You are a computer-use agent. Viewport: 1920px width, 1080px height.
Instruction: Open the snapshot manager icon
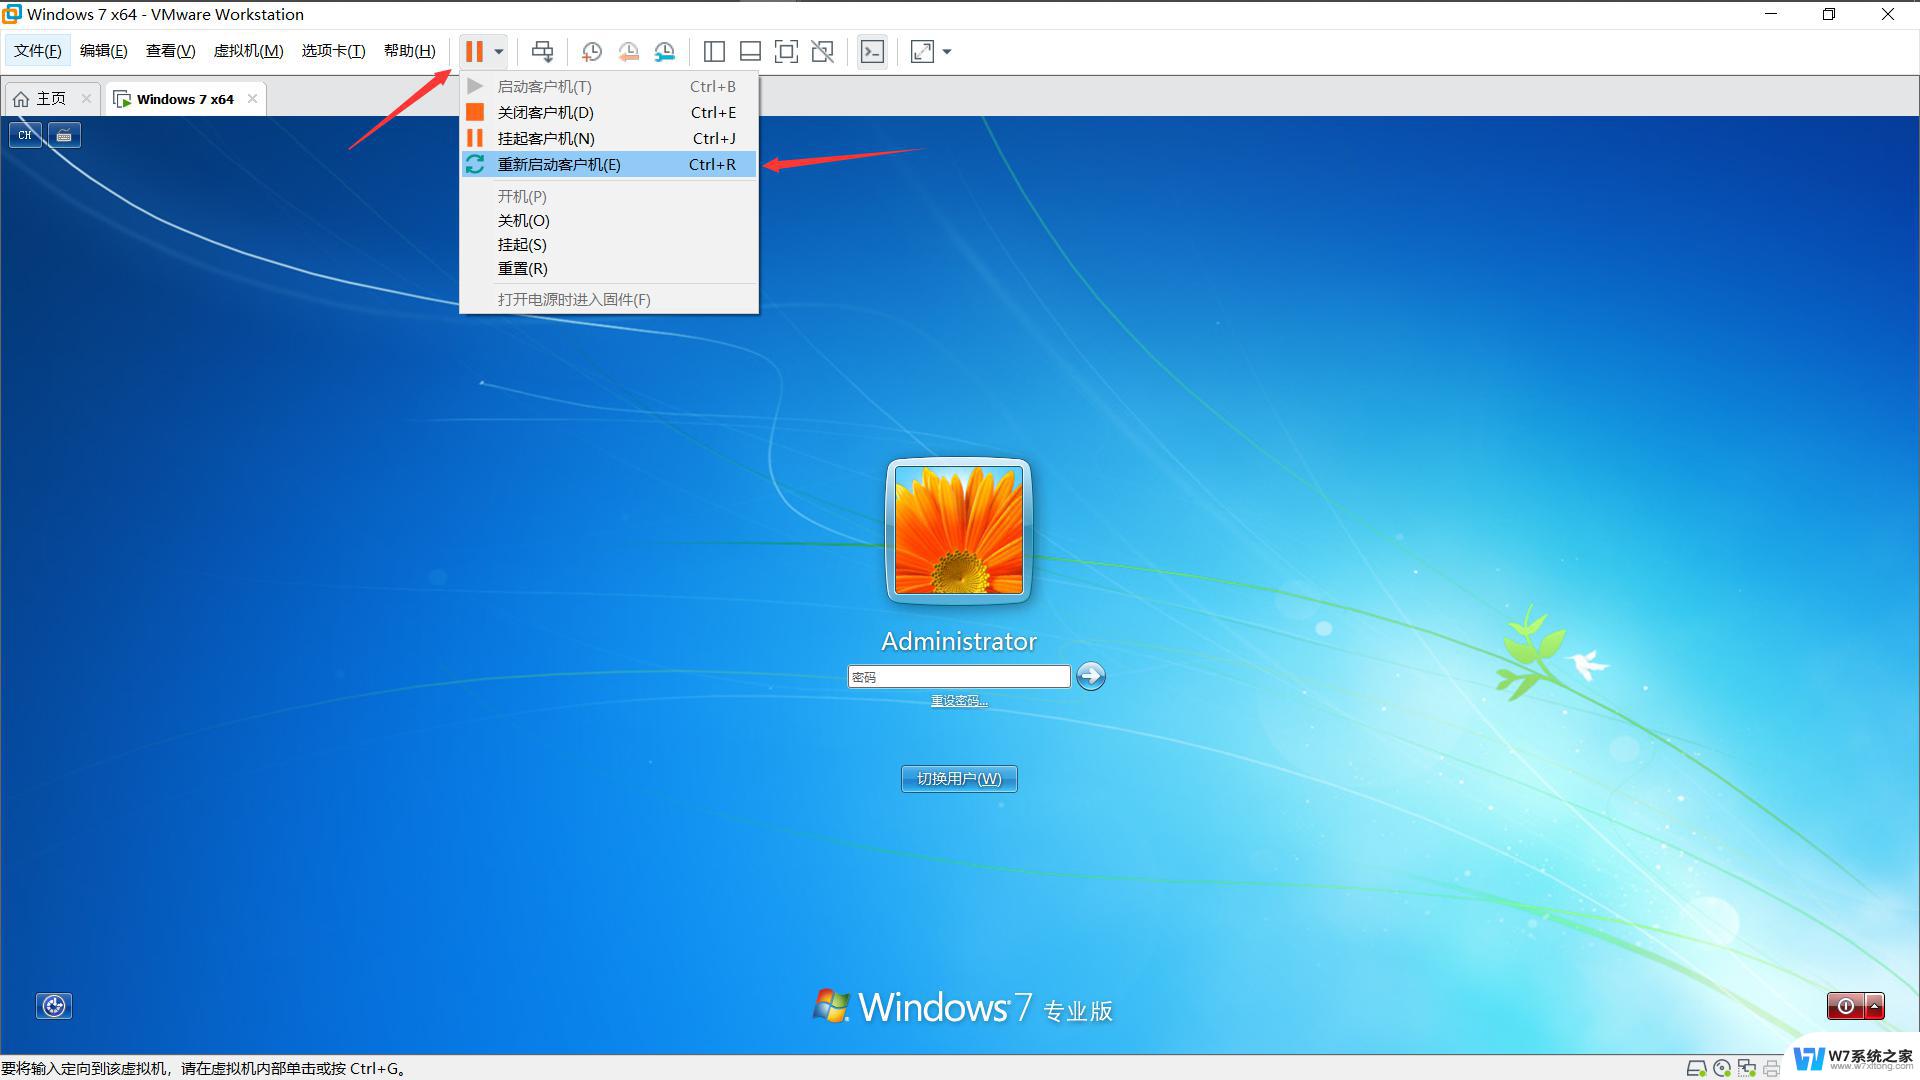click(664, 52)
